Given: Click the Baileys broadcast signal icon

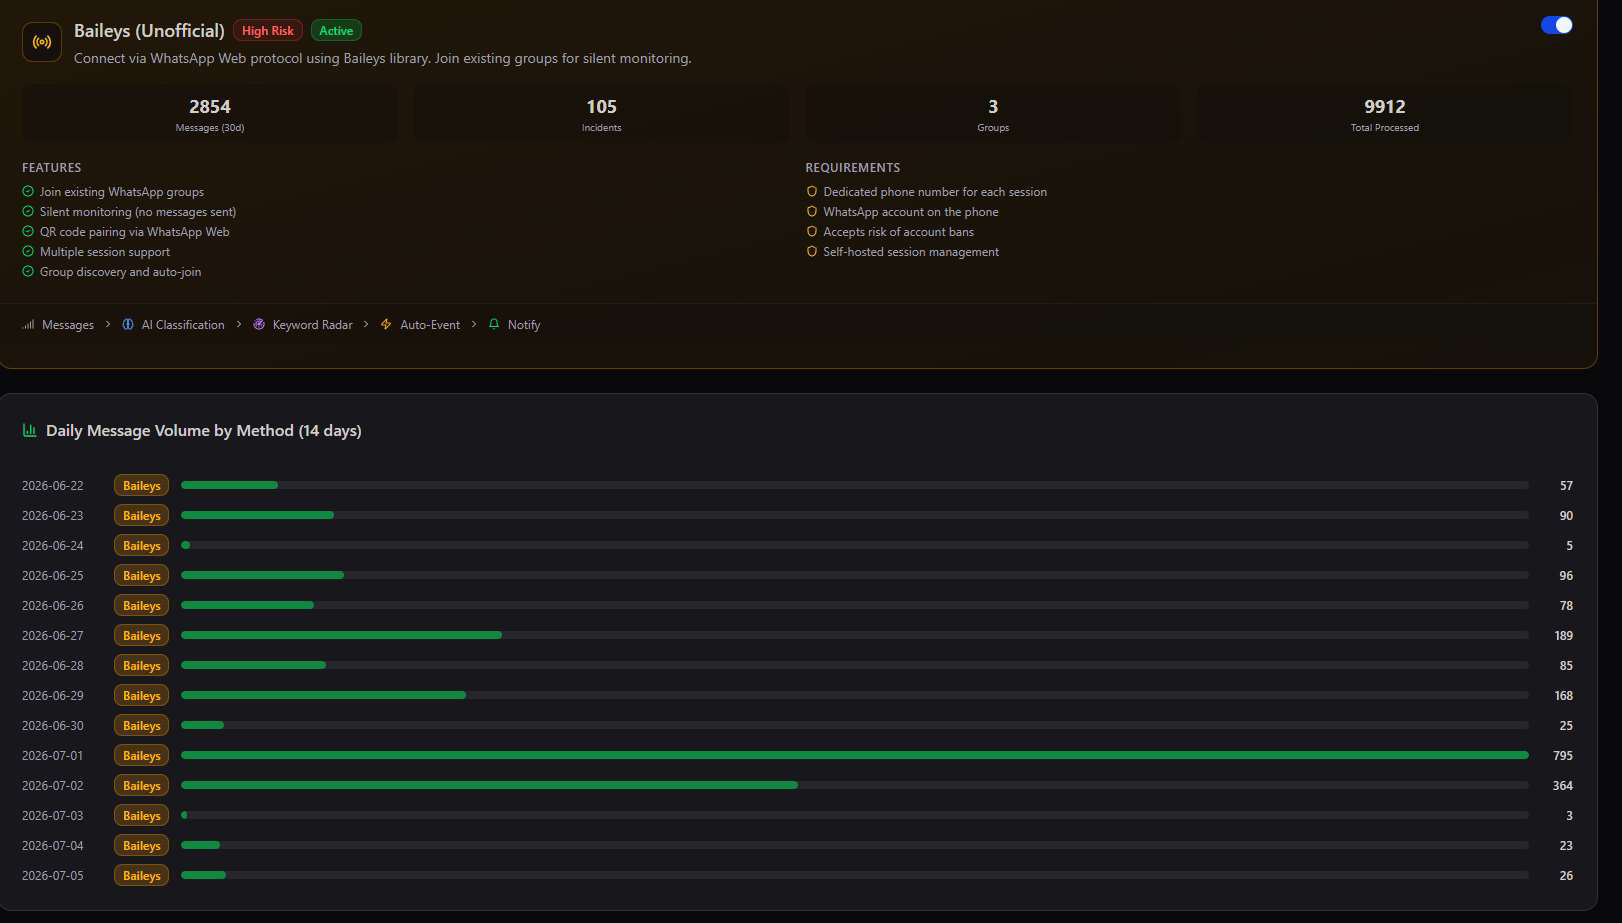Looking at the screenshot, I should (42, 42).
